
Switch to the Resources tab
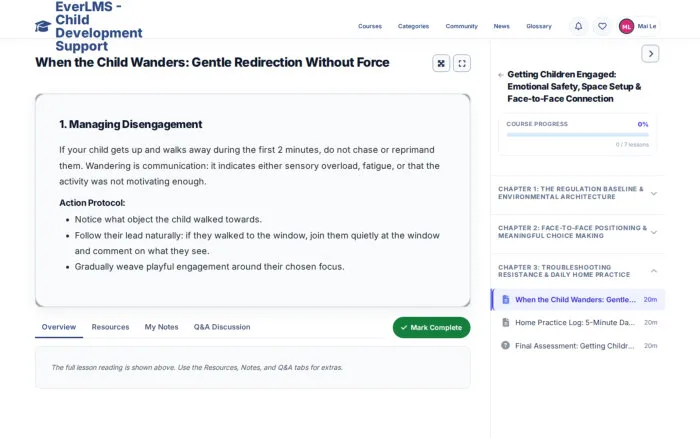110,327
